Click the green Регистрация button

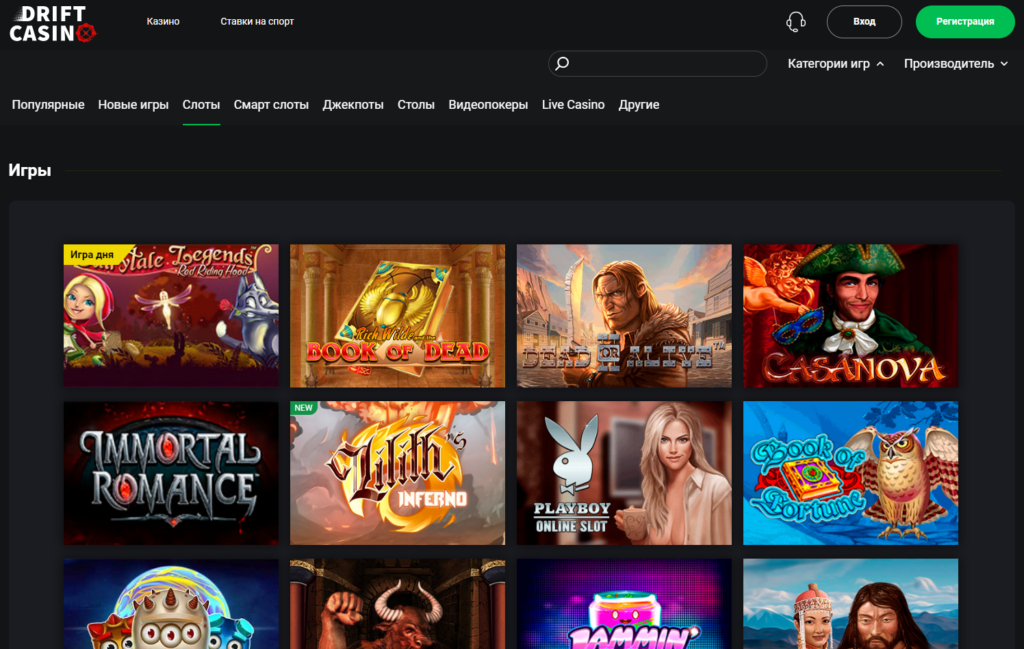(x=964, y=22)
